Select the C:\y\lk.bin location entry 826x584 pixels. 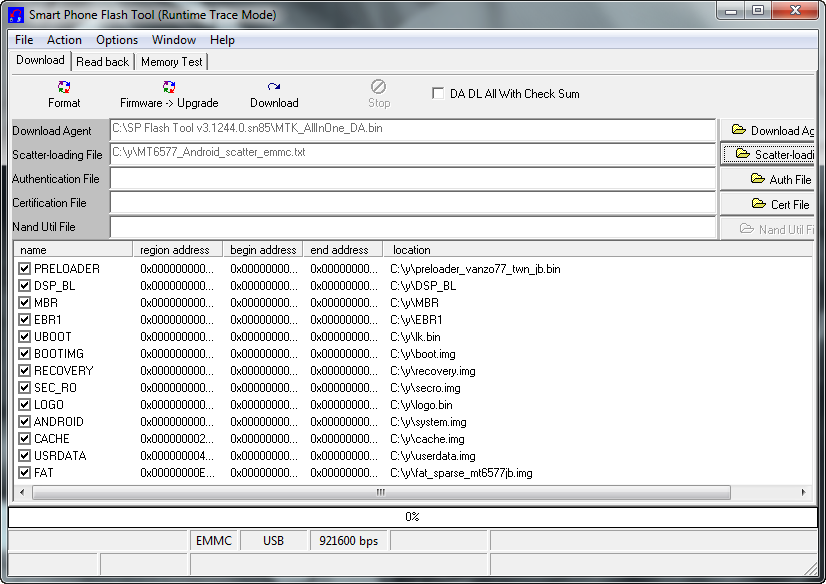[x=415, y=337]
